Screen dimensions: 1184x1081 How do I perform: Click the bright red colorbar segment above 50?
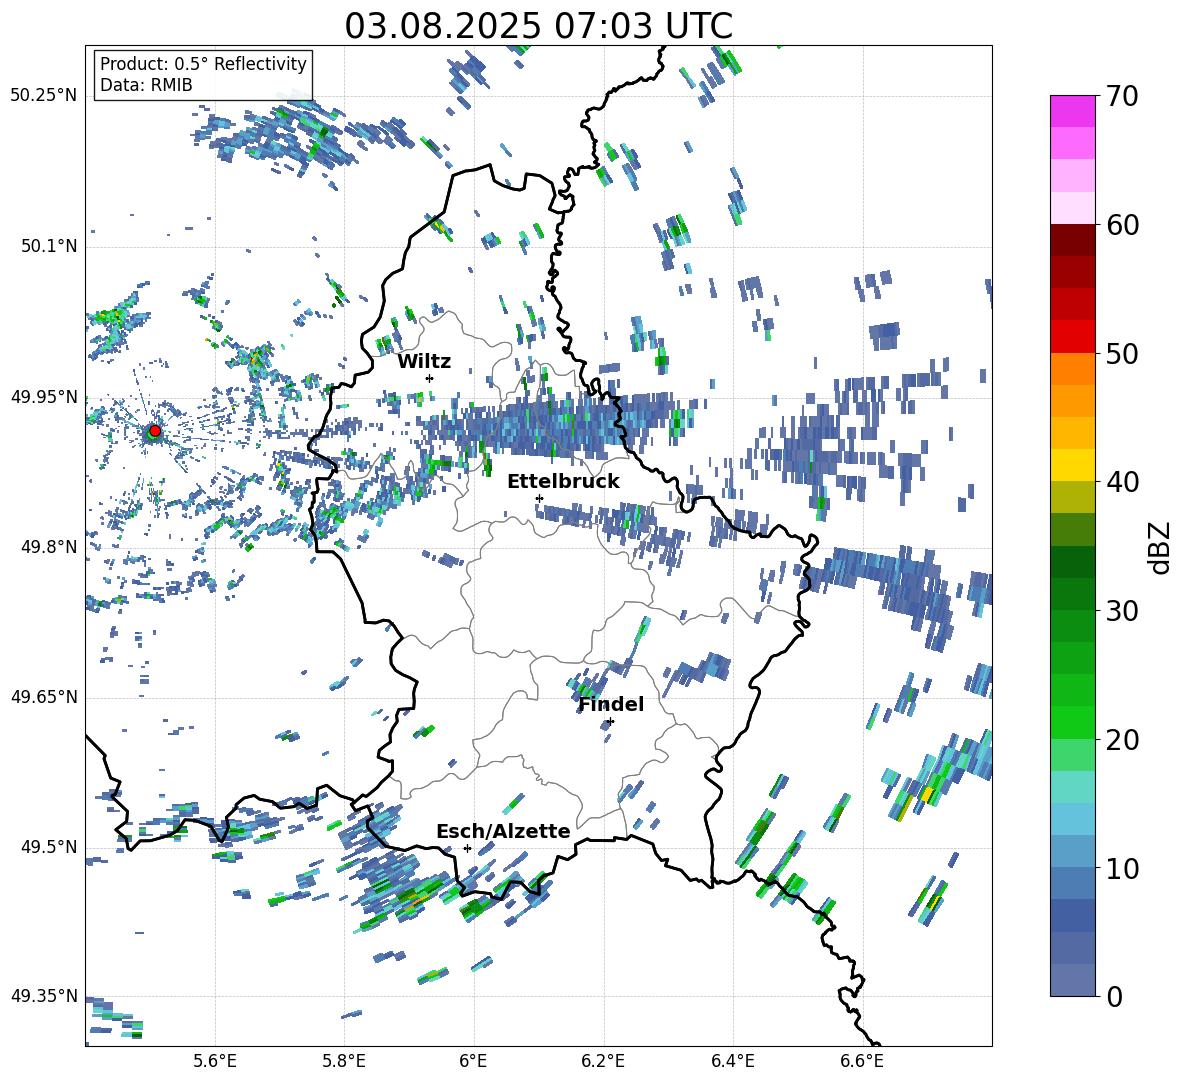[1072, 337]
